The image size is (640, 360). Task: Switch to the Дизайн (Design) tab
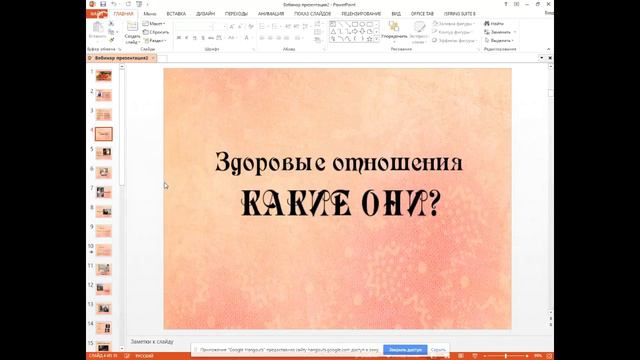pyautogui.click(x=205, y=14)
